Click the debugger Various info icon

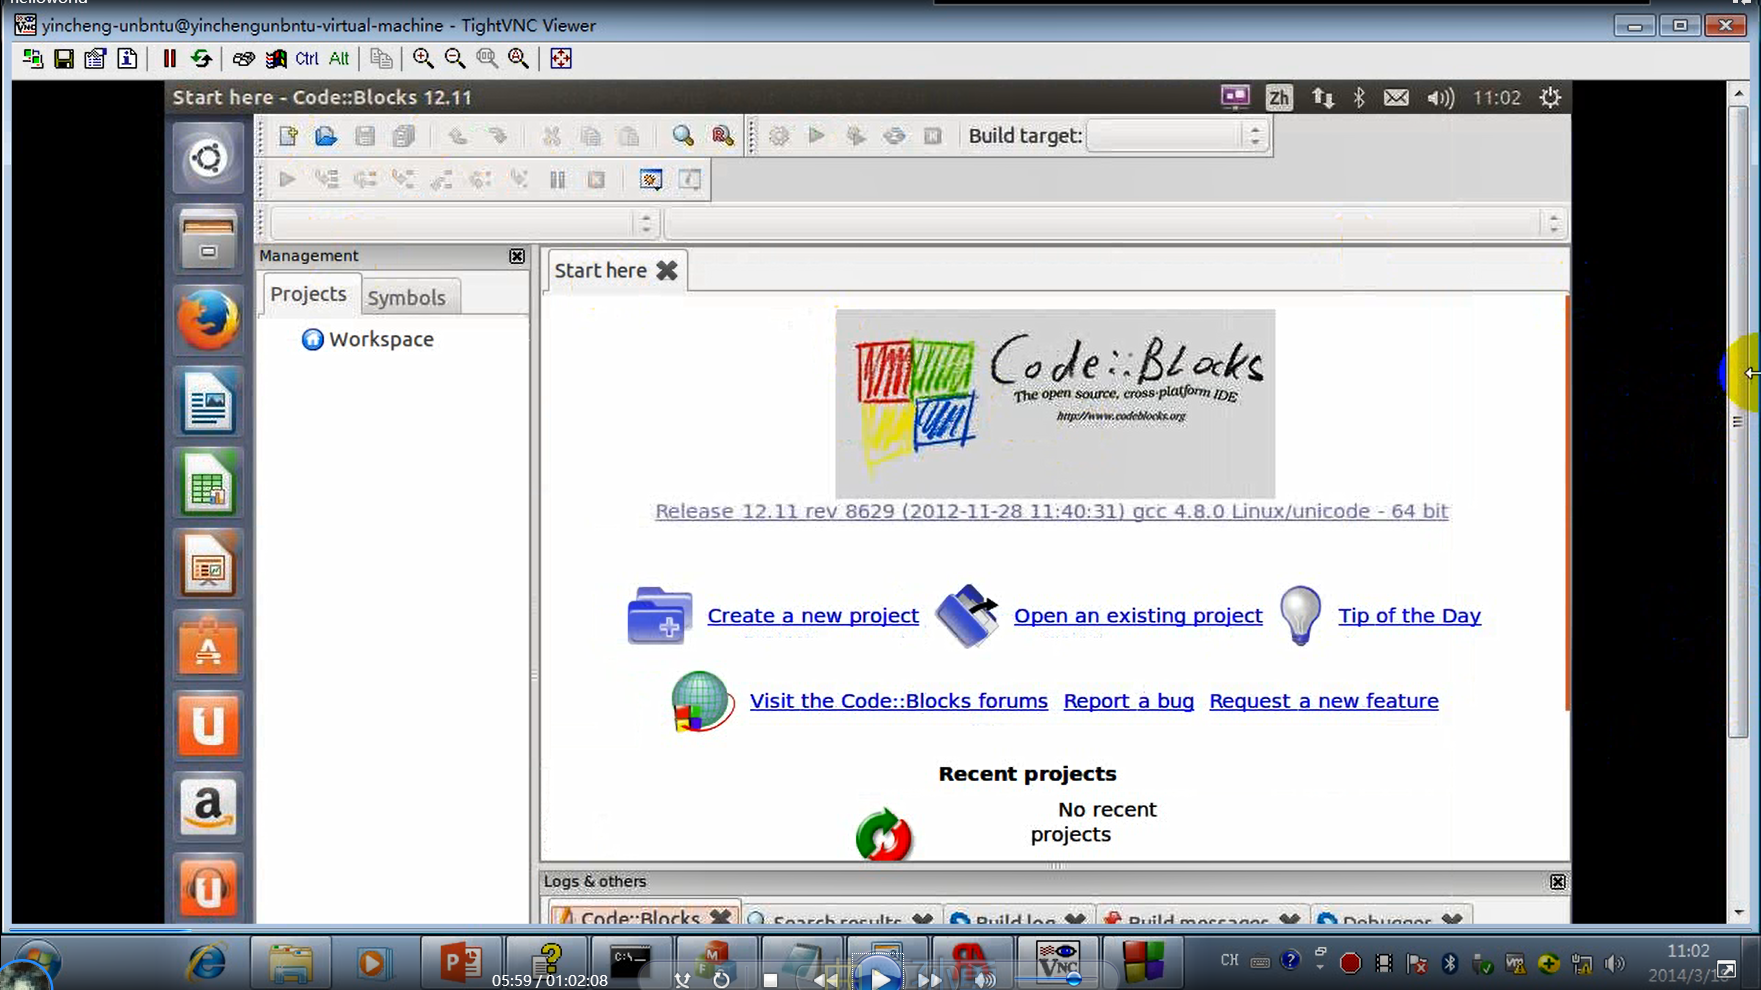690,180
